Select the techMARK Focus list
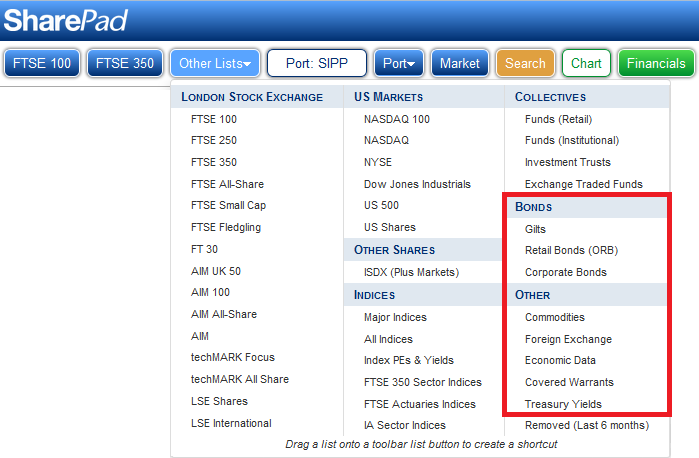This screenshot has width=699, height=458. pos(233,357)
